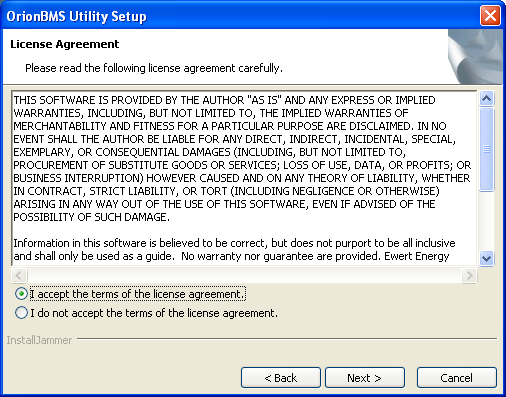The image size is (506, 397).
Task: Click the InstallJammer label
Action: pos(39,340)
